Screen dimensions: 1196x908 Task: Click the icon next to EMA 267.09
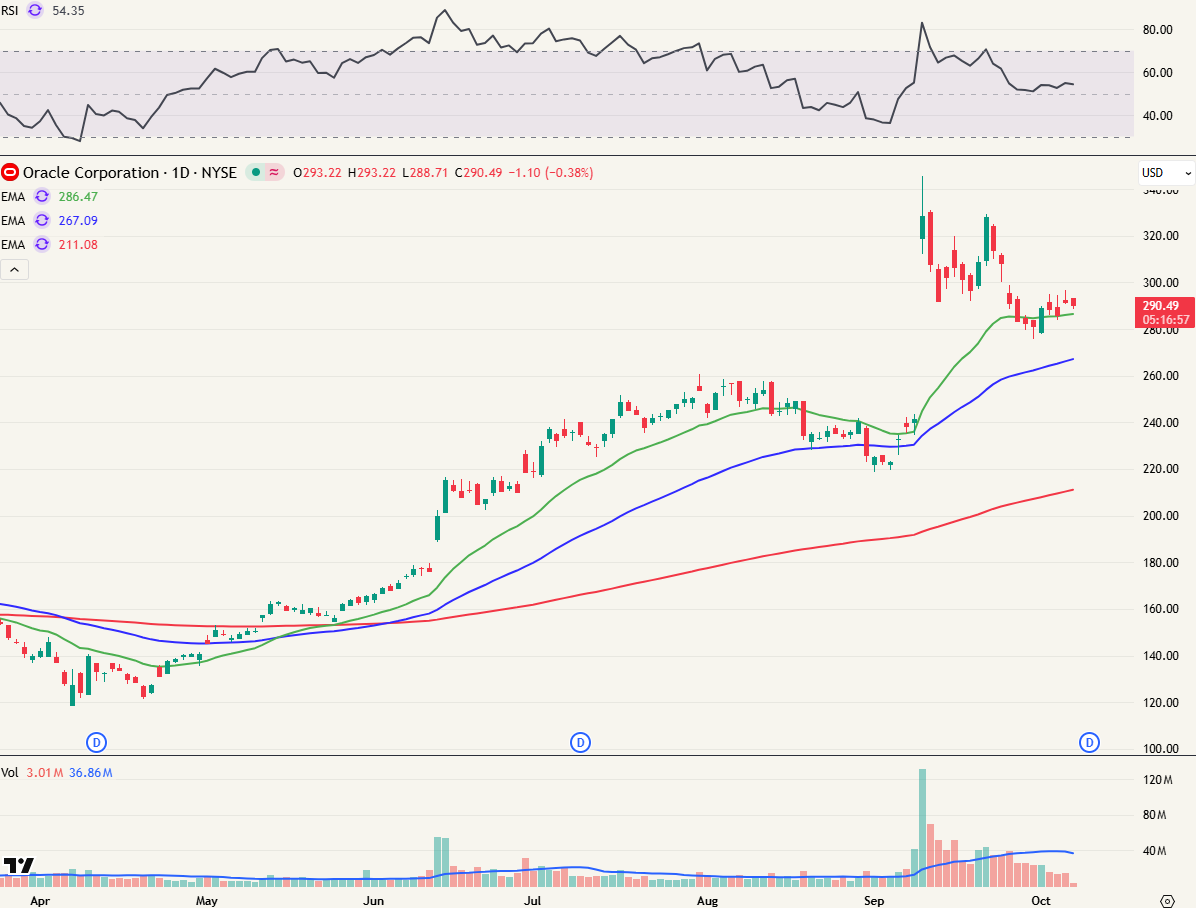click(42, 221)
